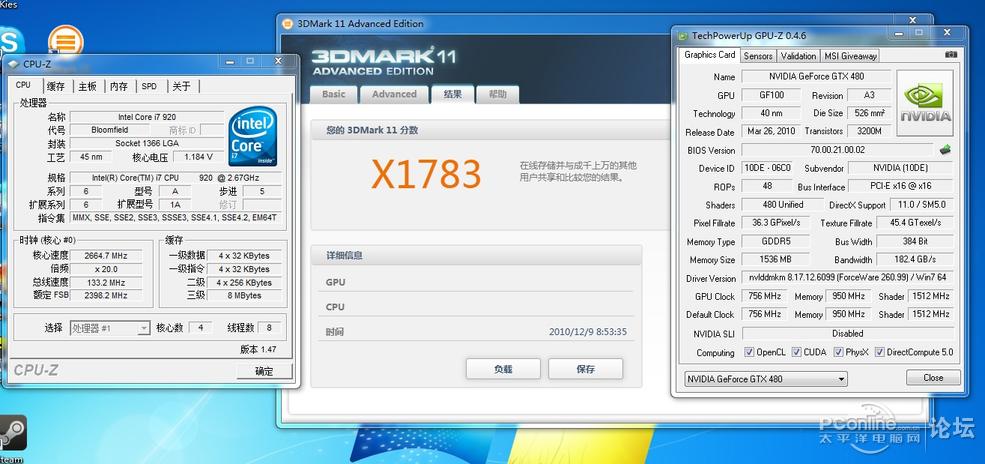Open the Steam desktop icon
Image resolution: width=985 pixels, height=464 pixels.
point(13,433)
